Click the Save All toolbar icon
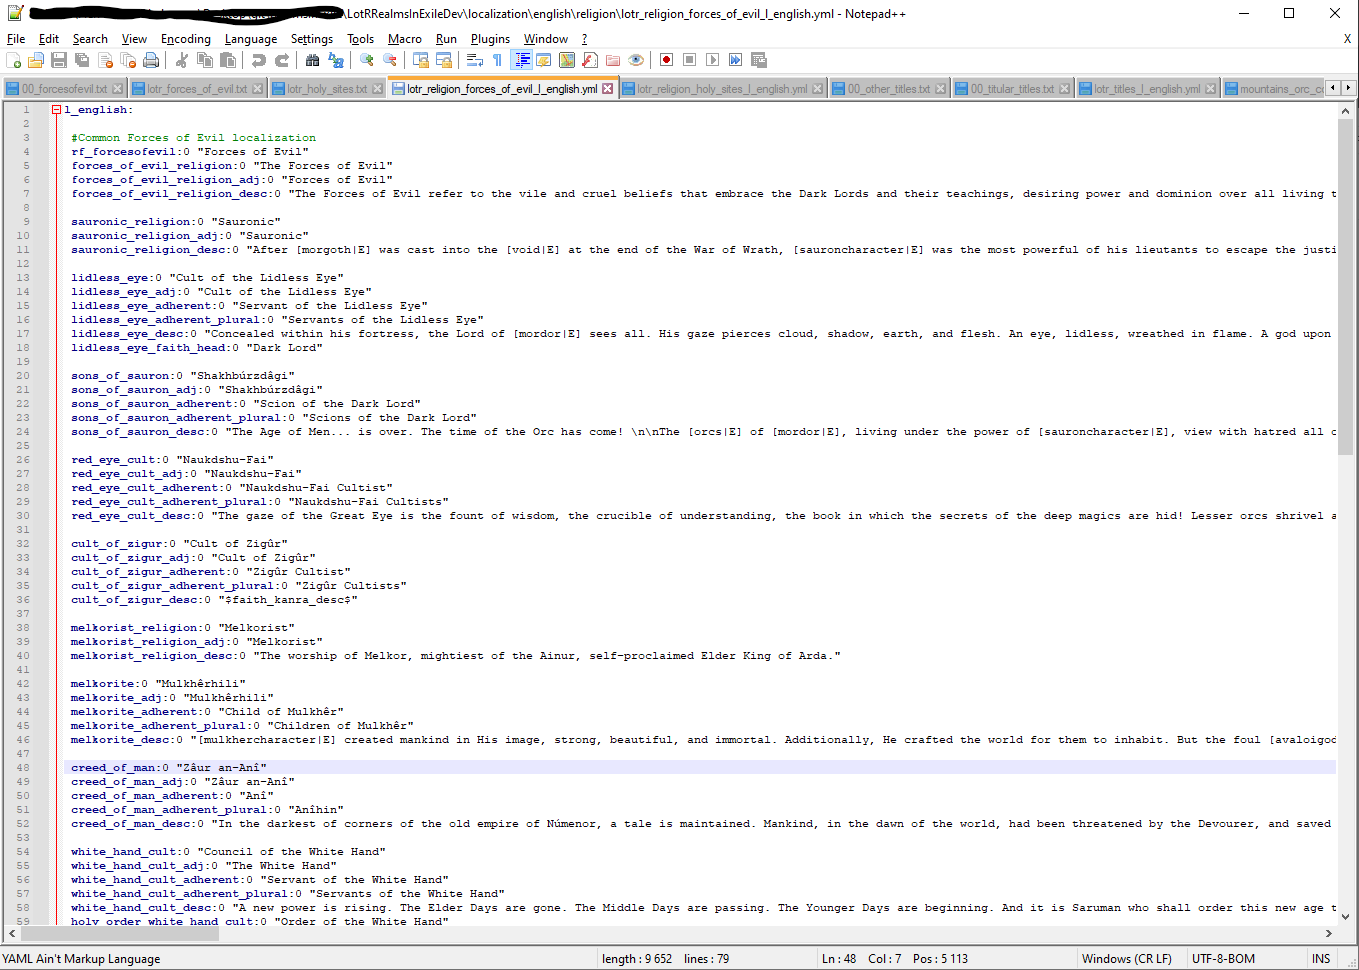 click(82, 61)
